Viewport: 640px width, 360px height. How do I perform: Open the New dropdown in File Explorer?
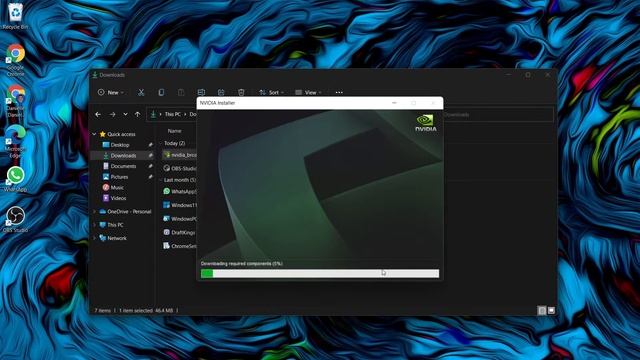pyautogui.click(x=111, y=93)
